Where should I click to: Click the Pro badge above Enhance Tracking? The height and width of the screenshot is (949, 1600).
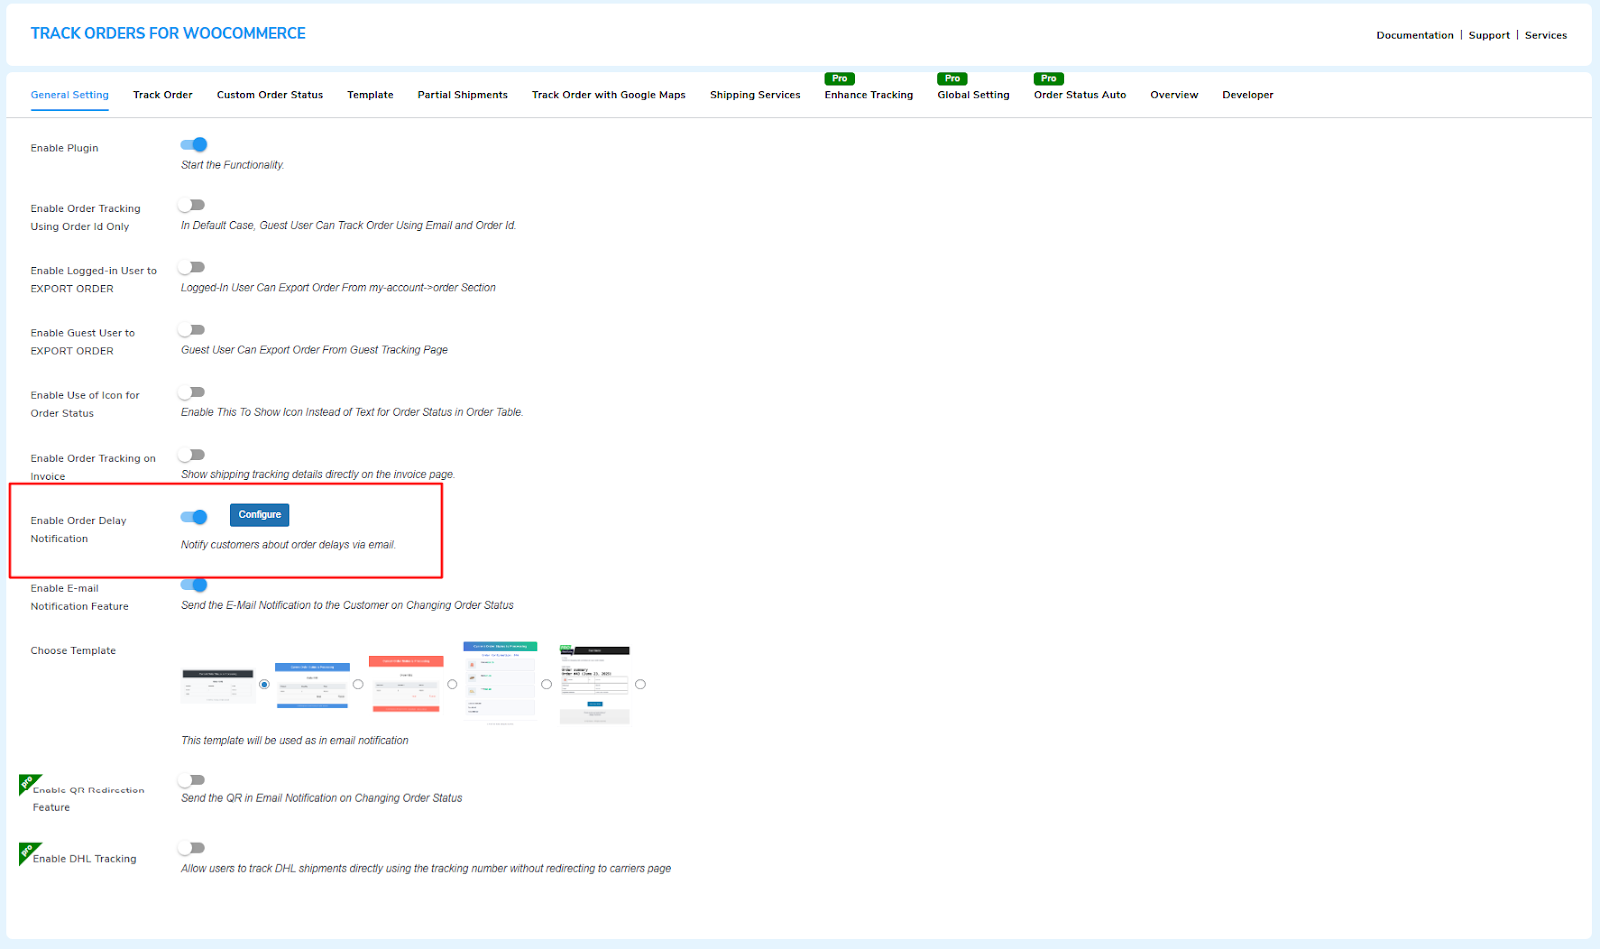pos(839,78)
